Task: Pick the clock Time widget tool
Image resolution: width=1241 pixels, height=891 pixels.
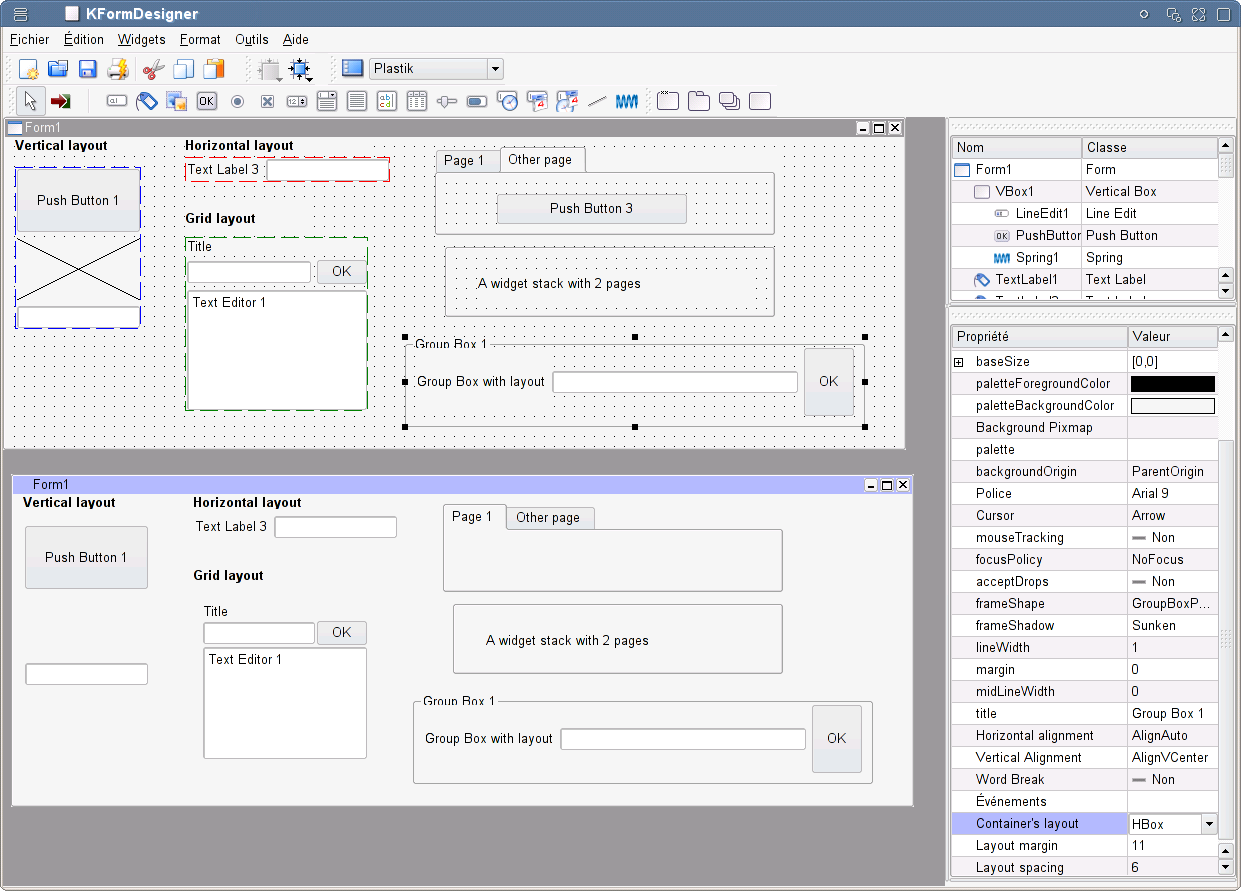Action: pyautogui.click(x=507, y=101)
